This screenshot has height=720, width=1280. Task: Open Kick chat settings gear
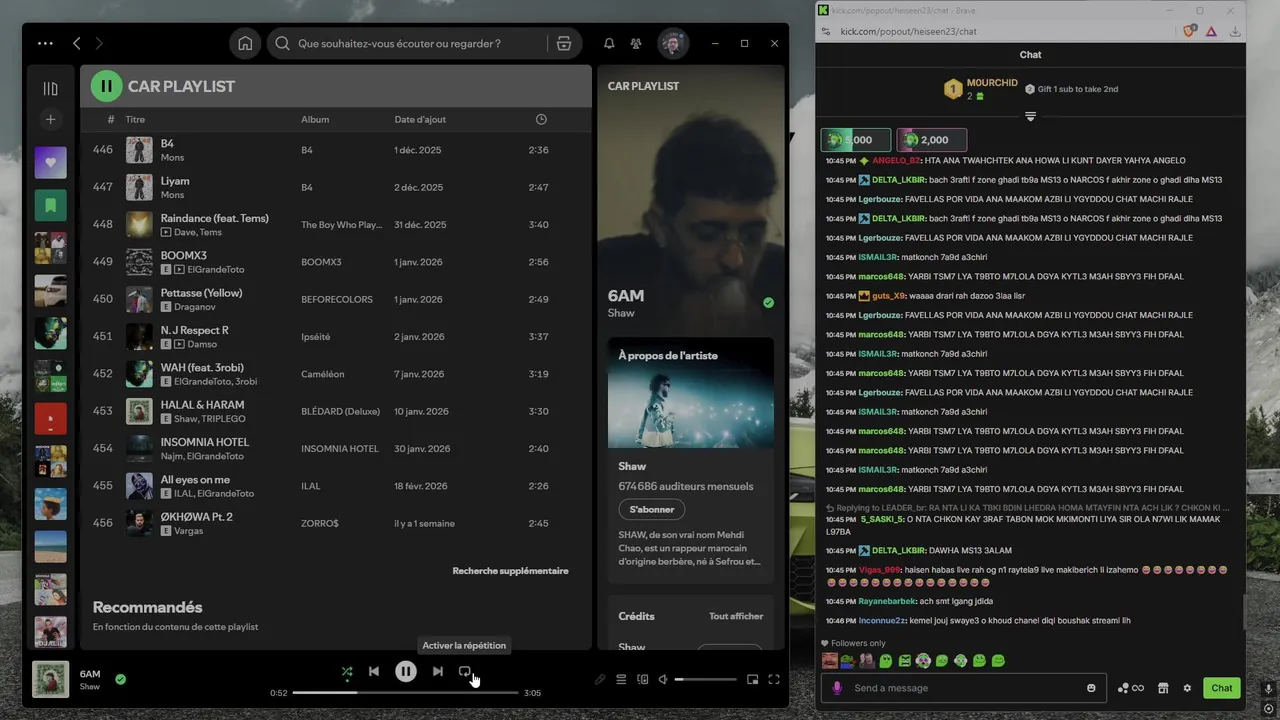(1187, 688)
